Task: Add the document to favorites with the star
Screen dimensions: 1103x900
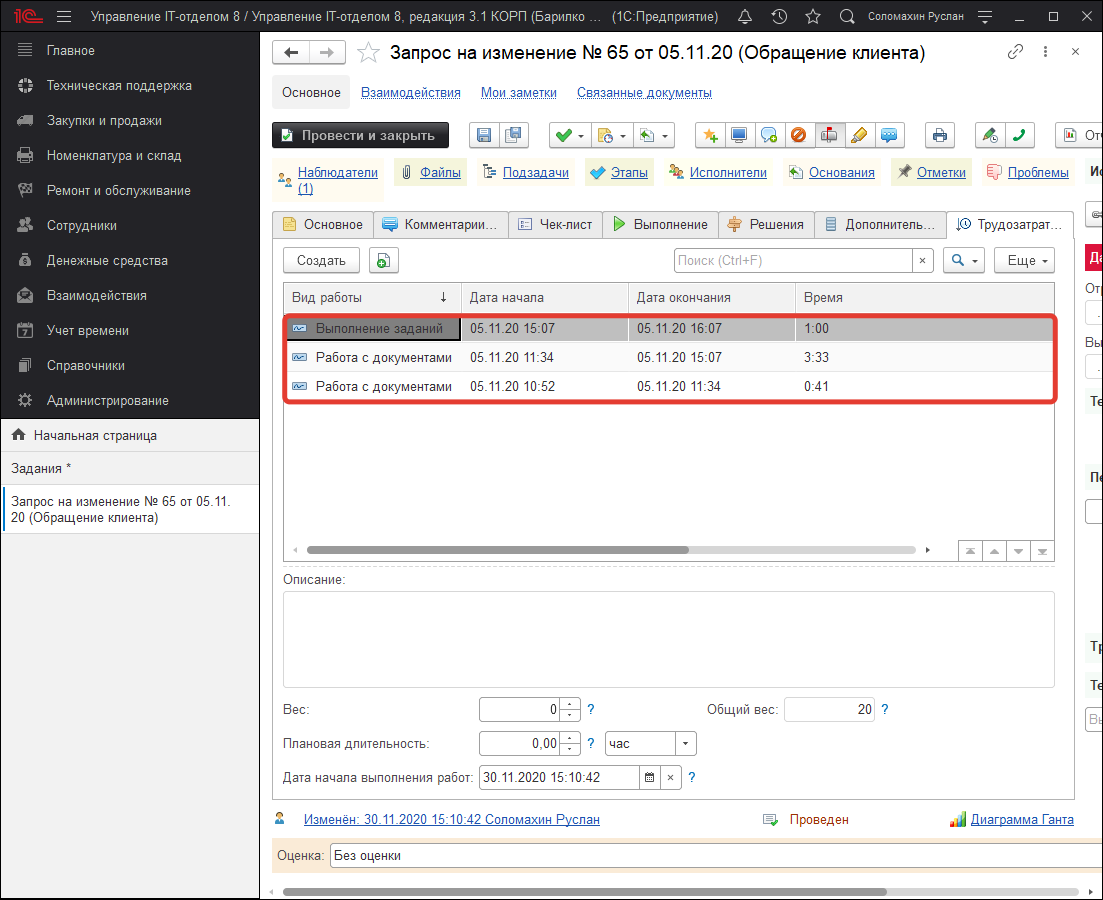Action: pyautogui.click(x=368, y=53)
